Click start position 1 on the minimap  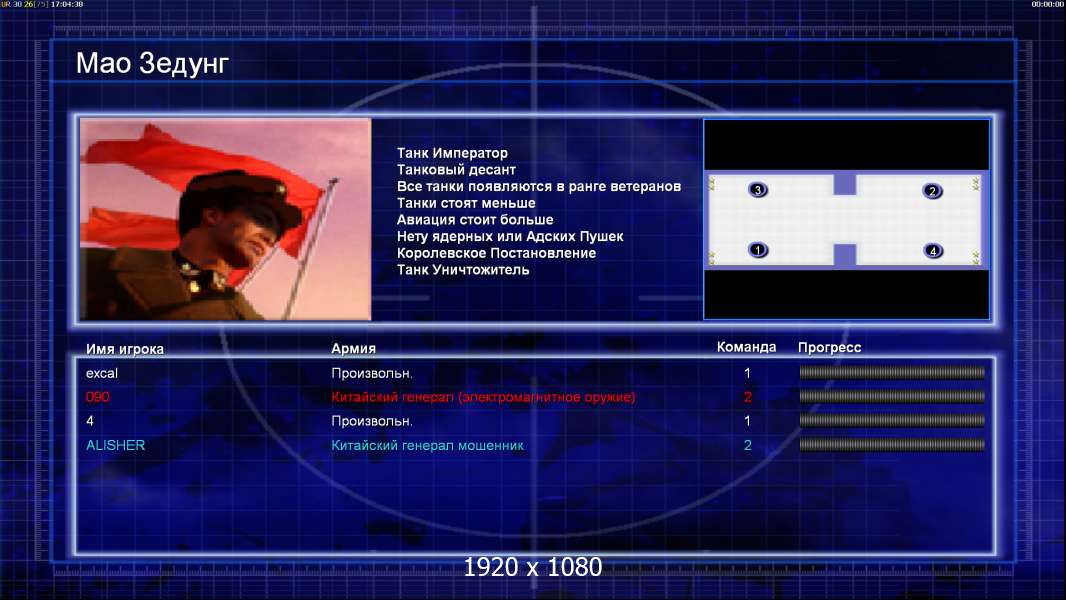pos(758,250)
